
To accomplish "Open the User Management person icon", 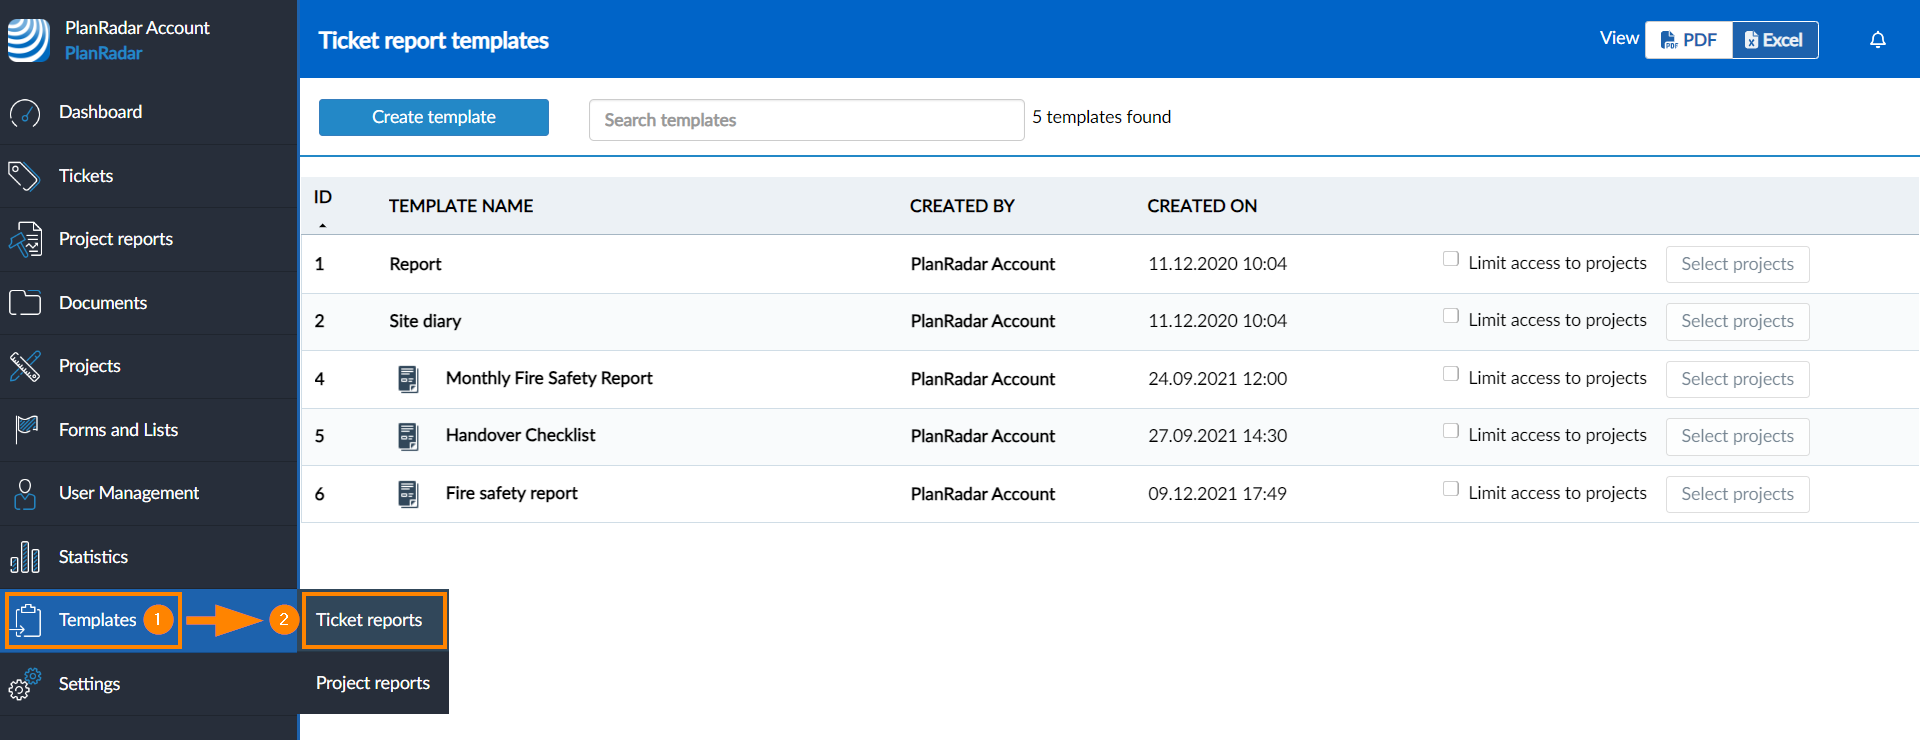I will [x=25, y=493].
